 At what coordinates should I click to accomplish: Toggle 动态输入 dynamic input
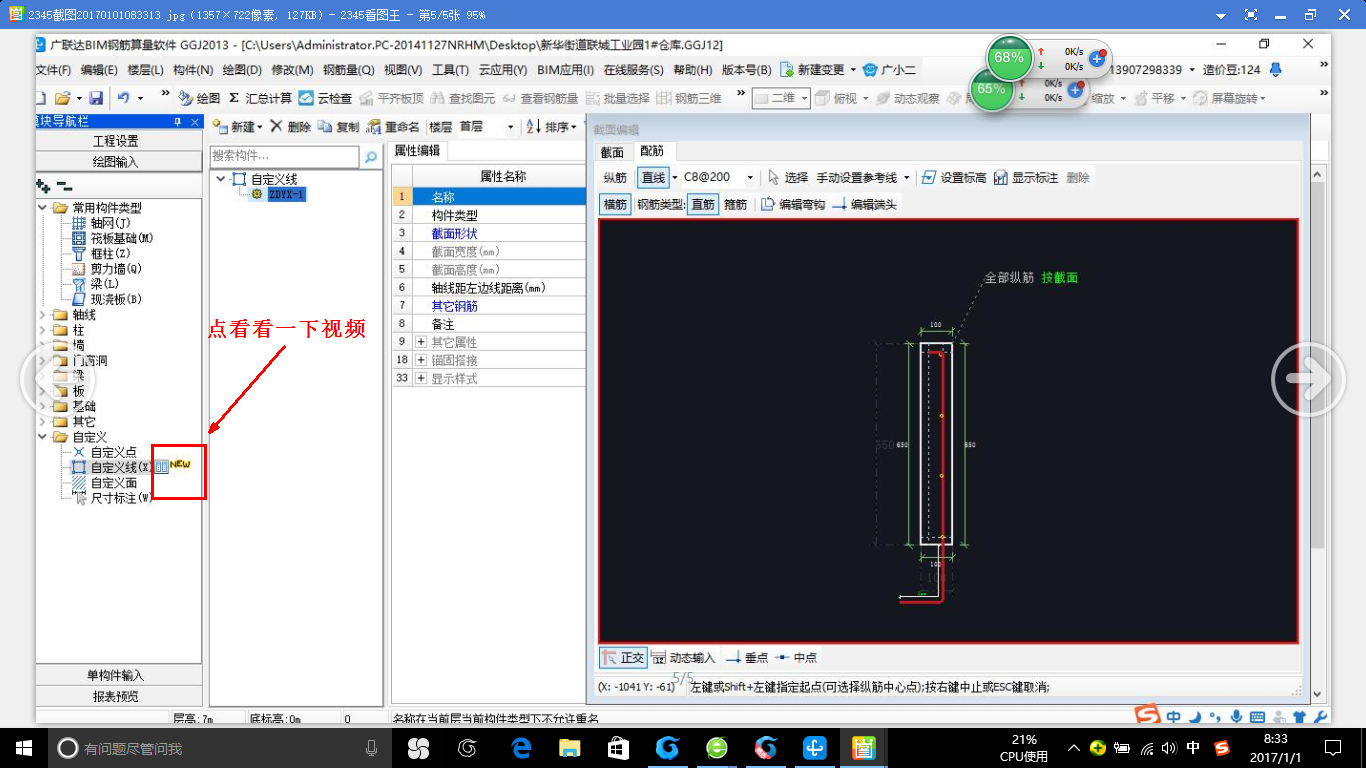(683, 657)
